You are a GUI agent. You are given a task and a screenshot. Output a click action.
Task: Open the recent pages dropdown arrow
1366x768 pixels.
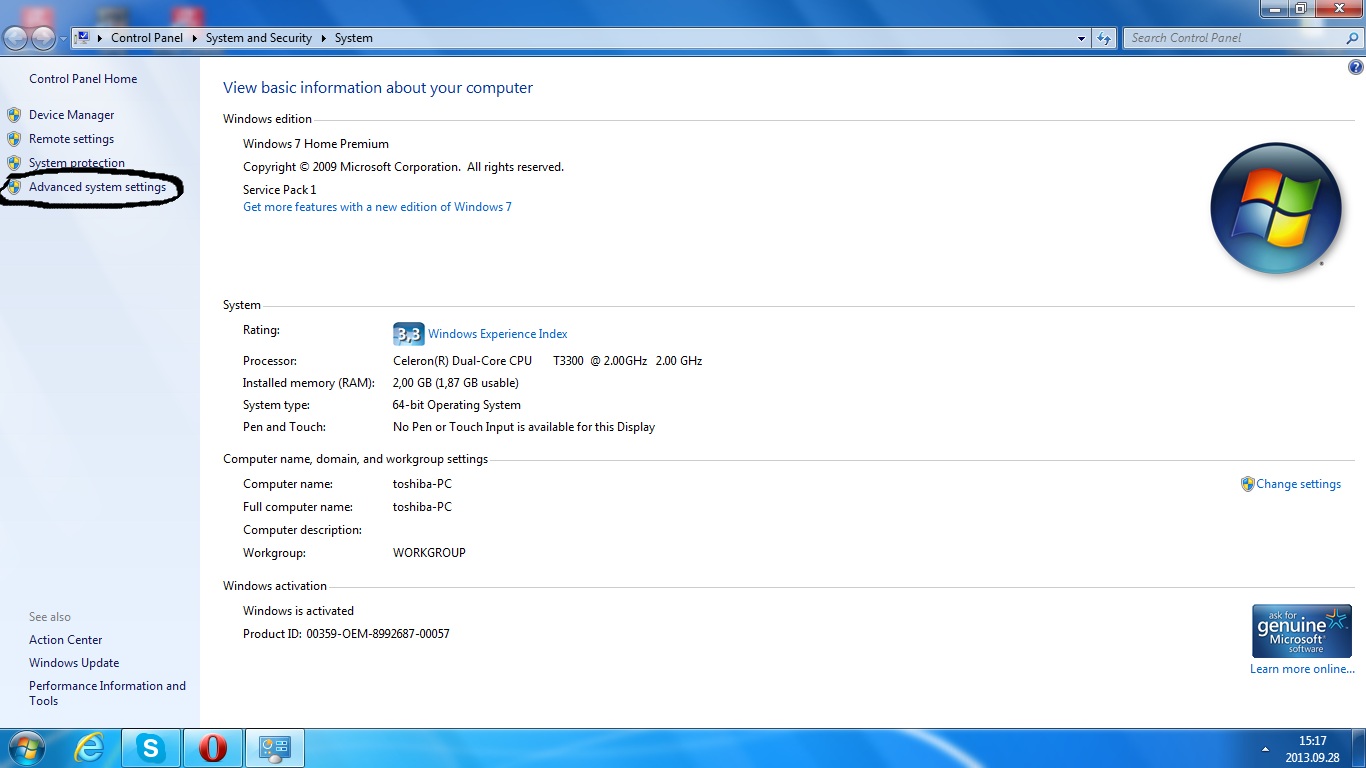63,39
